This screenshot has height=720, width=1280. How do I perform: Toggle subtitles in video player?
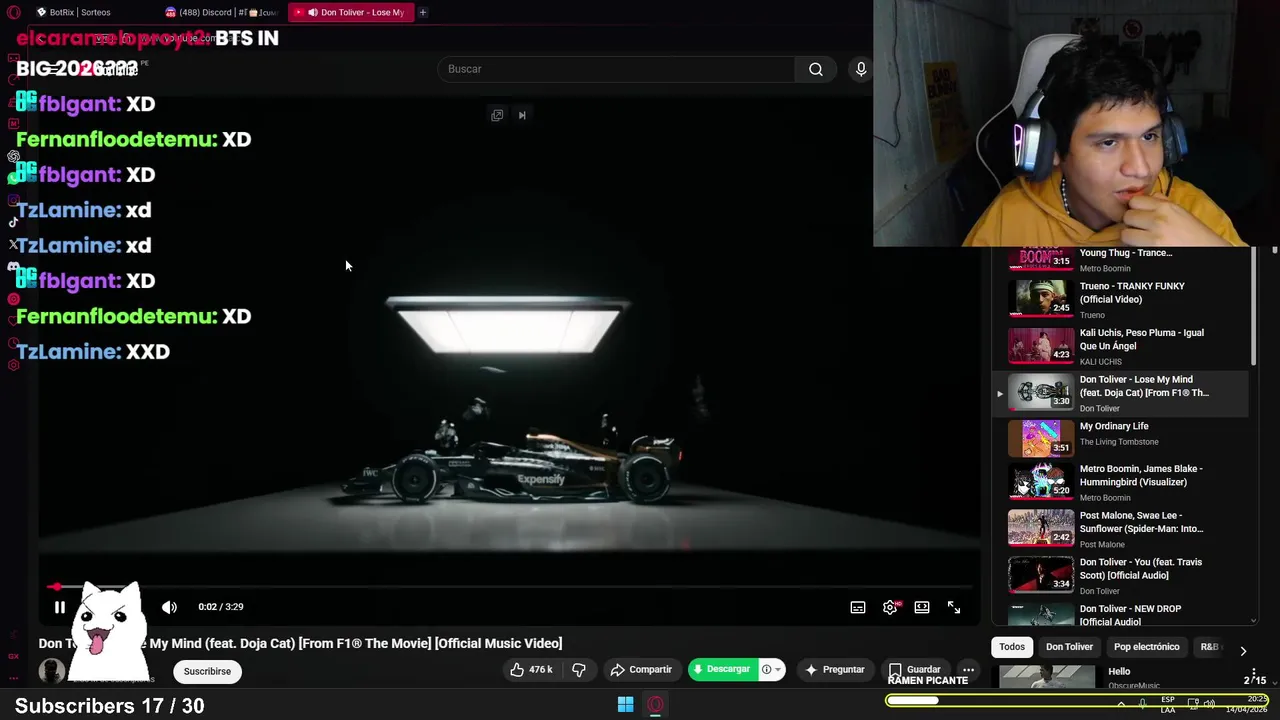[858, 607]
